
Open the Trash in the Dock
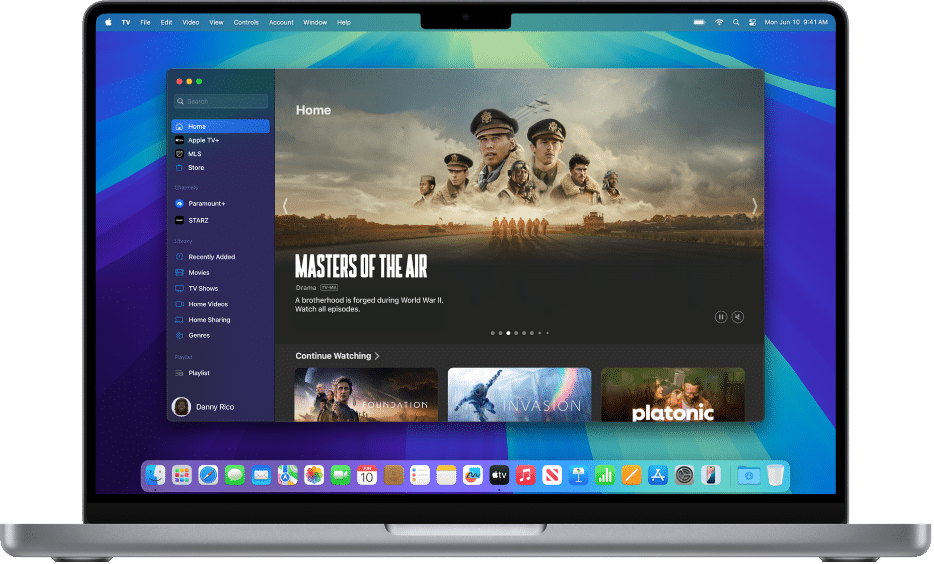tap(775, 475)
